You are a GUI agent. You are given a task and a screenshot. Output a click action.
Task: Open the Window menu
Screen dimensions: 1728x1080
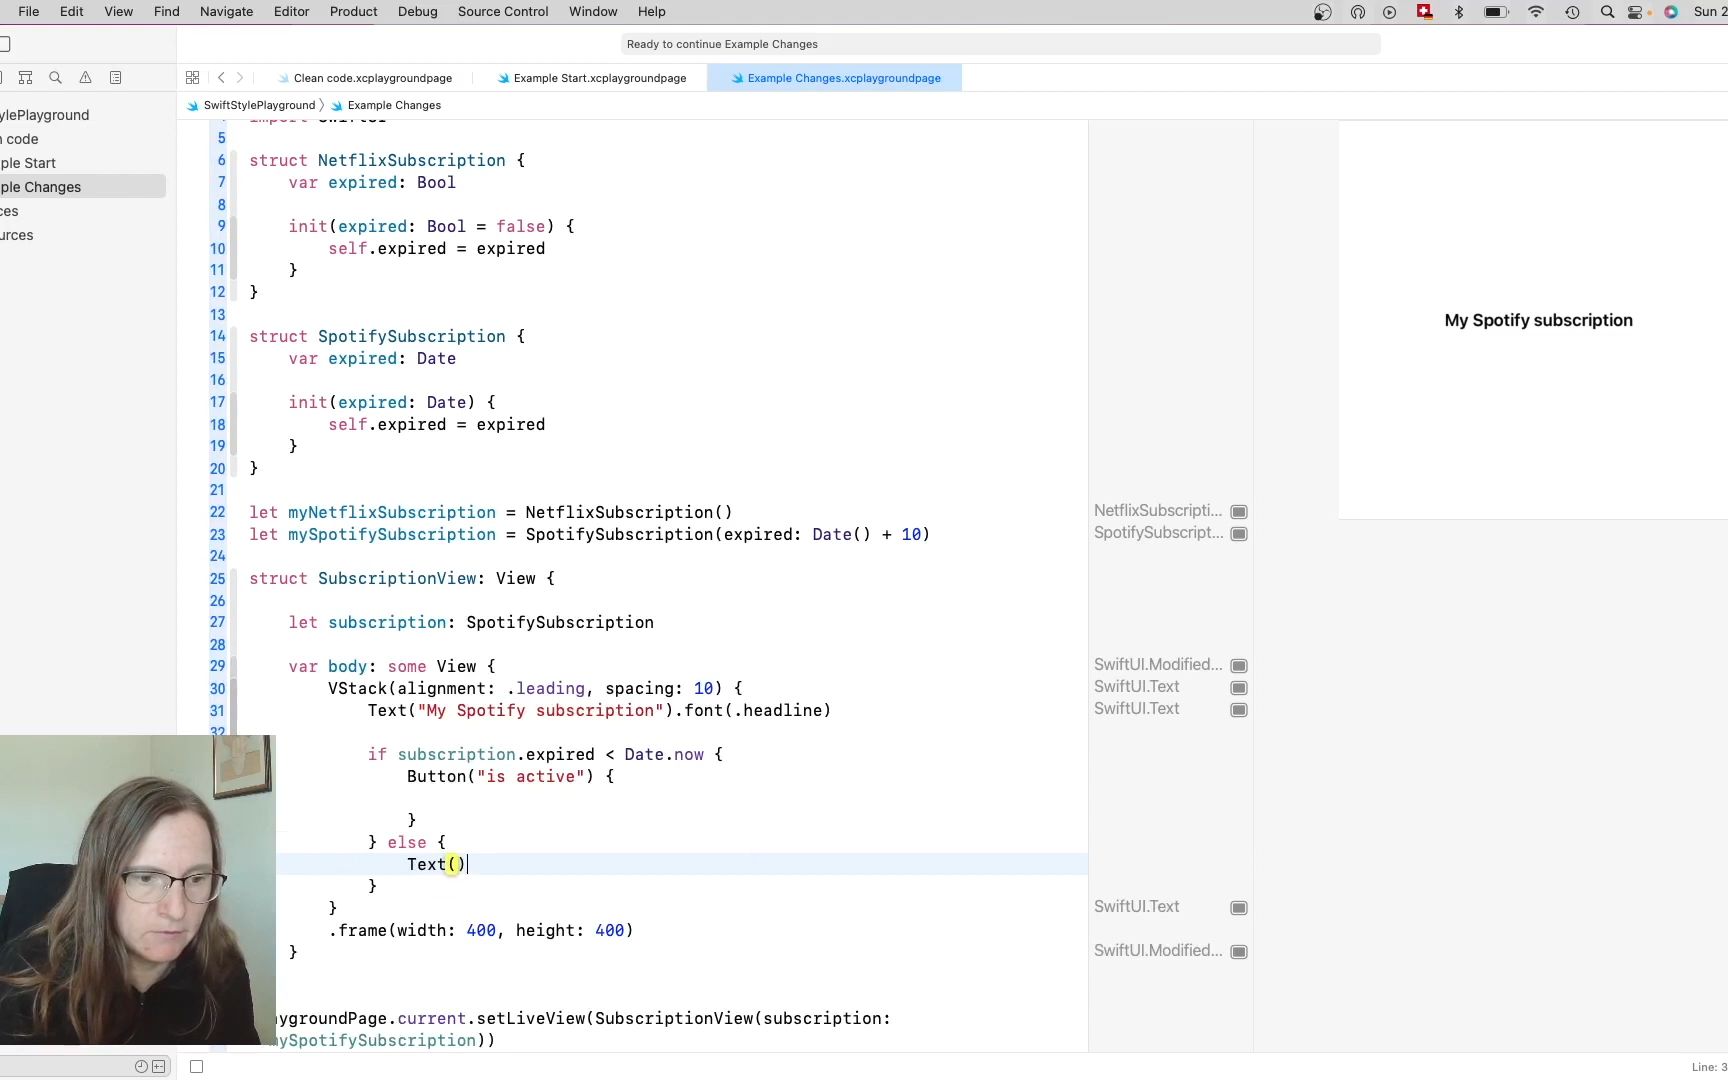pos(593,12)
